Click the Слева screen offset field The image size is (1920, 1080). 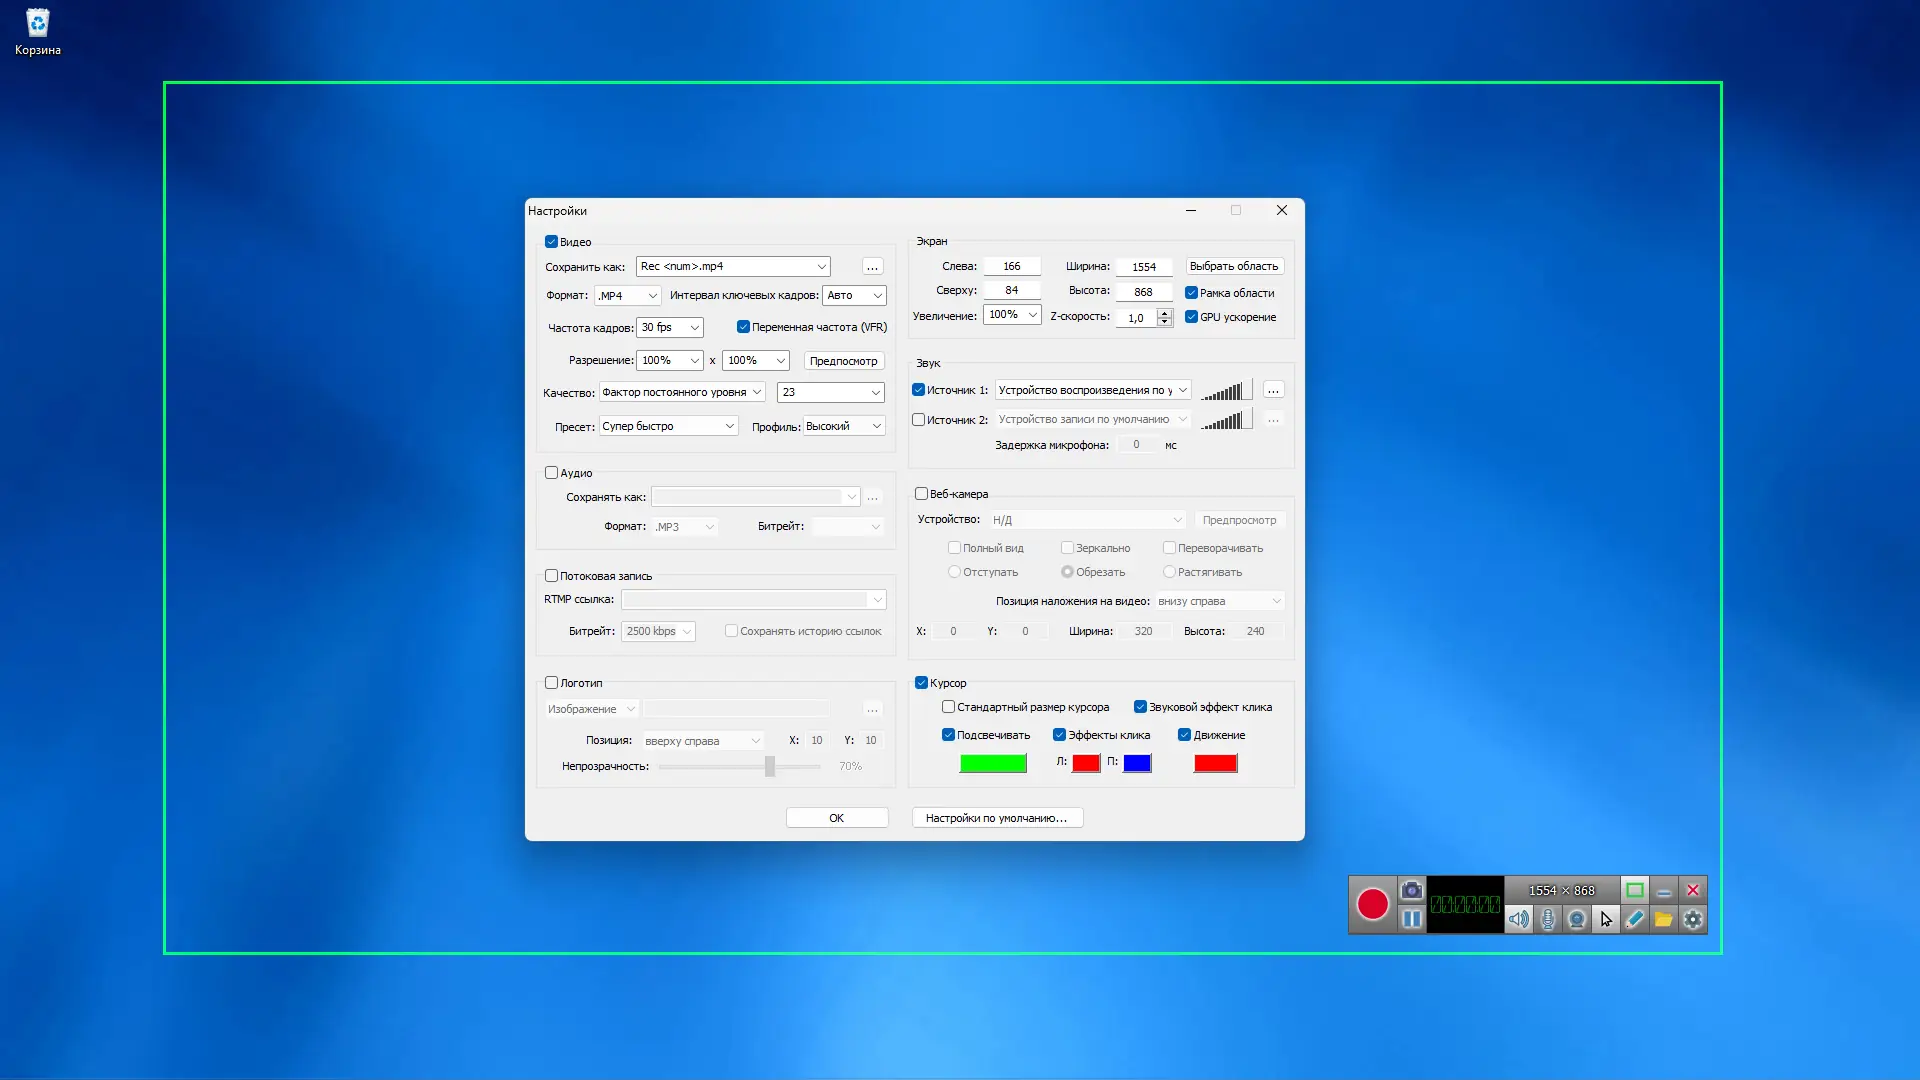(1011, 266)
